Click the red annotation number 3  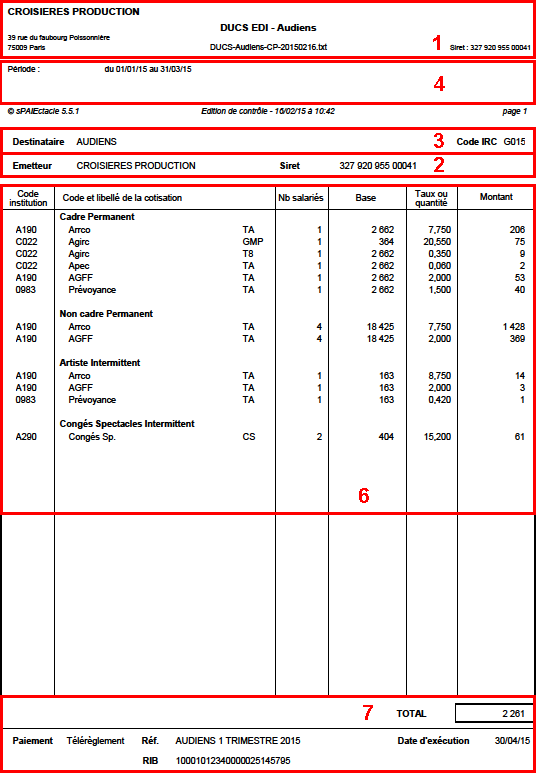coord(439,141)
